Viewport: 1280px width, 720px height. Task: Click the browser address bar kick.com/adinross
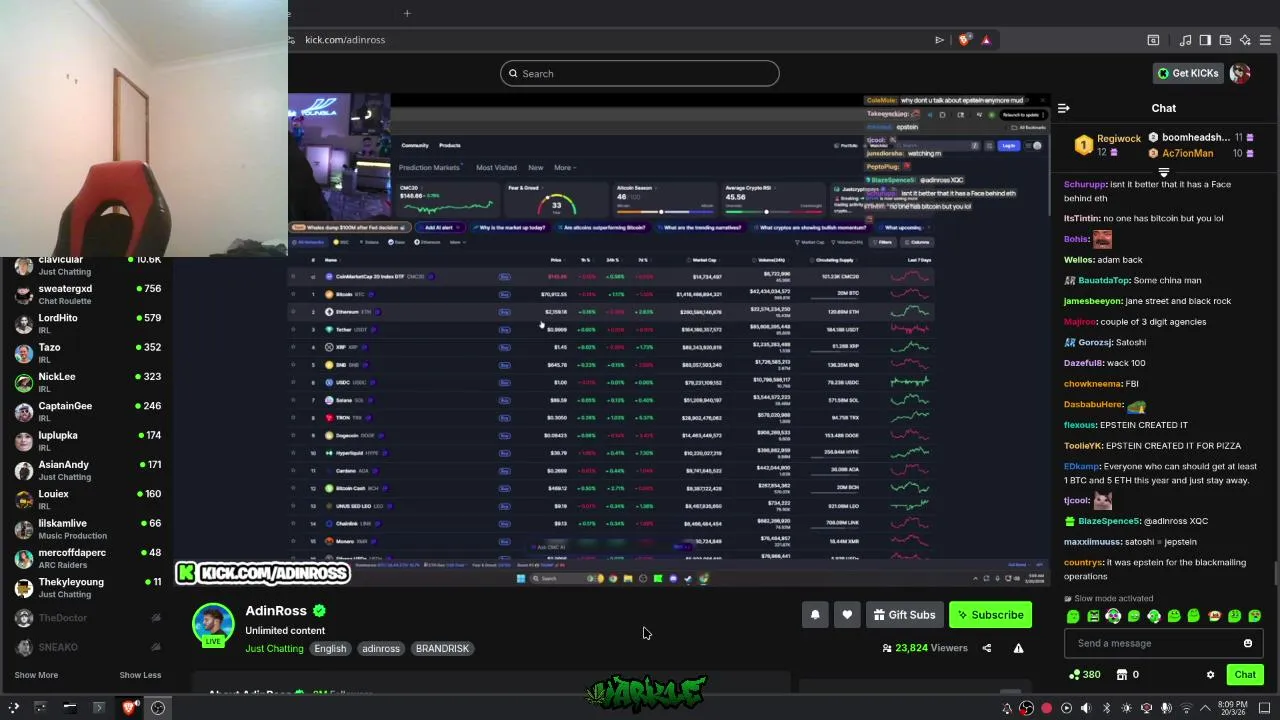(x=345, y=40)
